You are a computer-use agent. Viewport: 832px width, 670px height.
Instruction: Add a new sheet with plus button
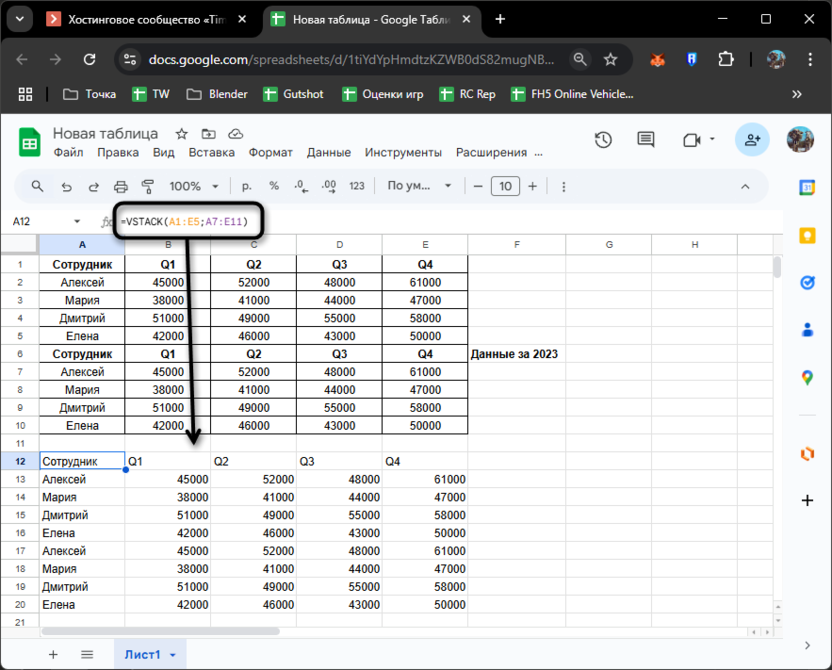coord(53,655)
